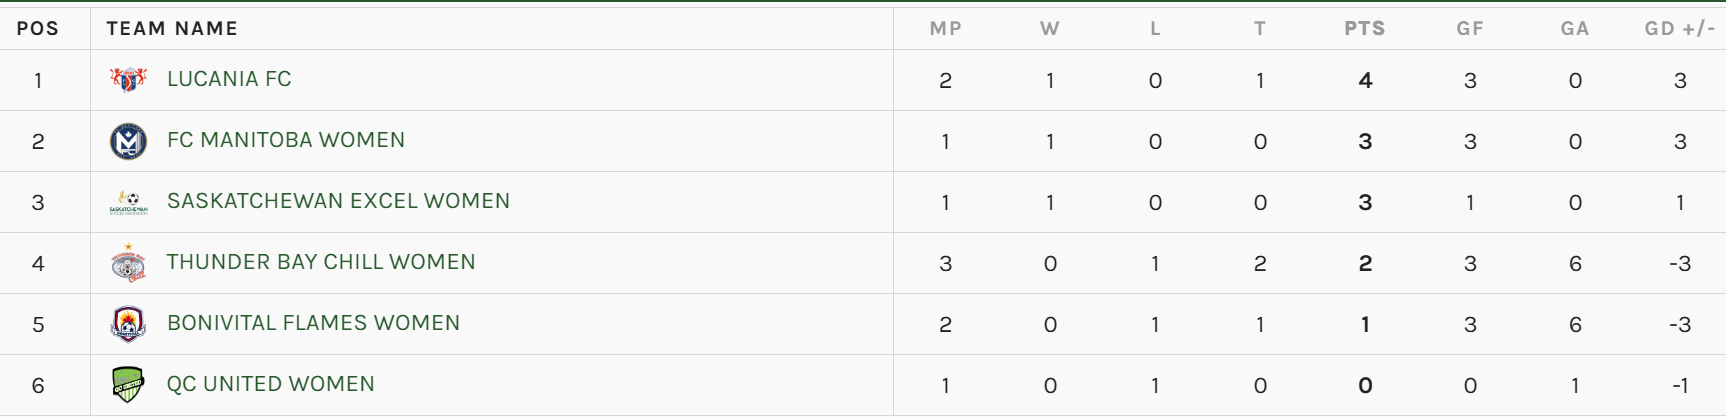Click the TEAM NAME column header

coord(172,29)
